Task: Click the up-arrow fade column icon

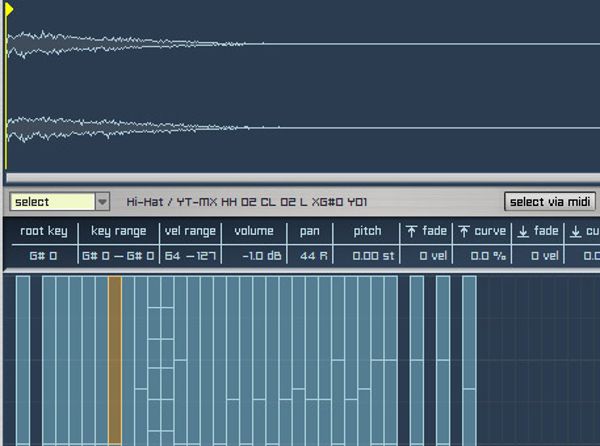Action: (411, 232)
